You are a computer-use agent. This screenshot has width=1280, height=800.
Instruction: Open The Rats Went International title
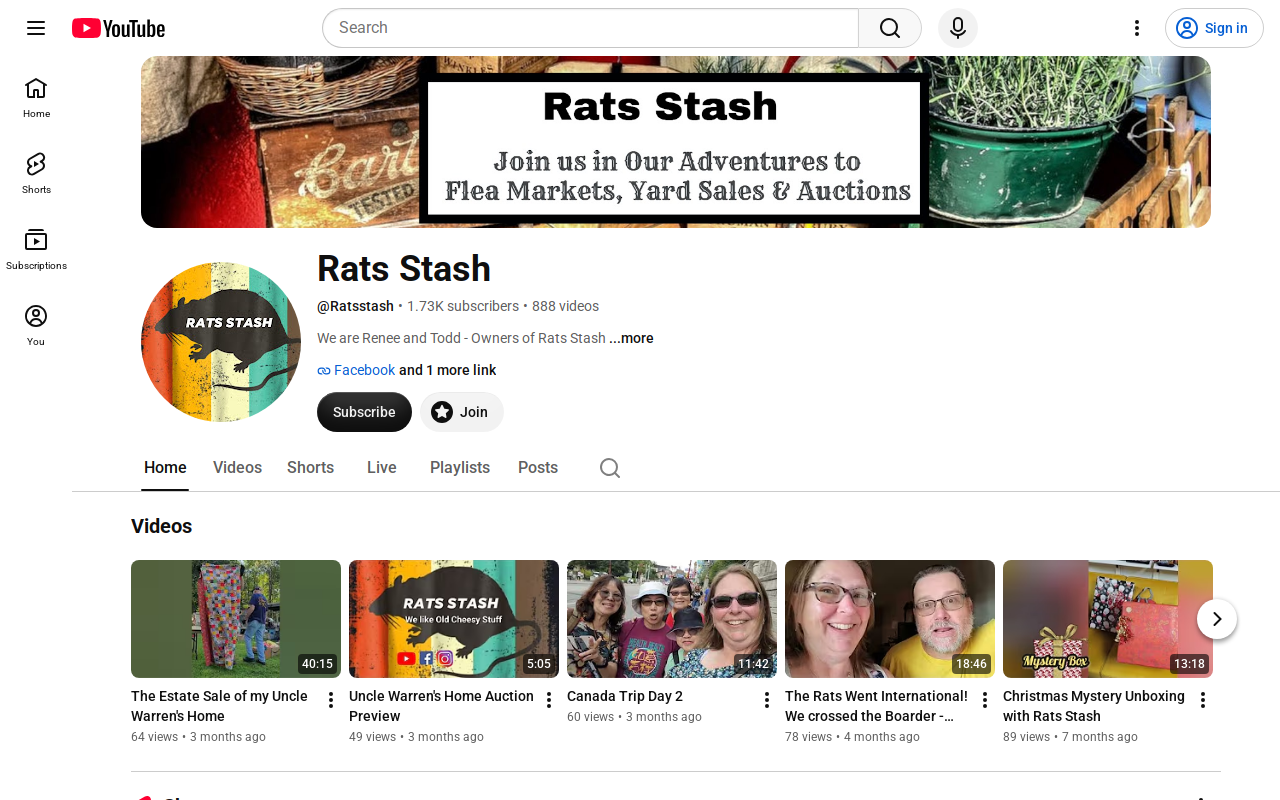pos(876,706)
